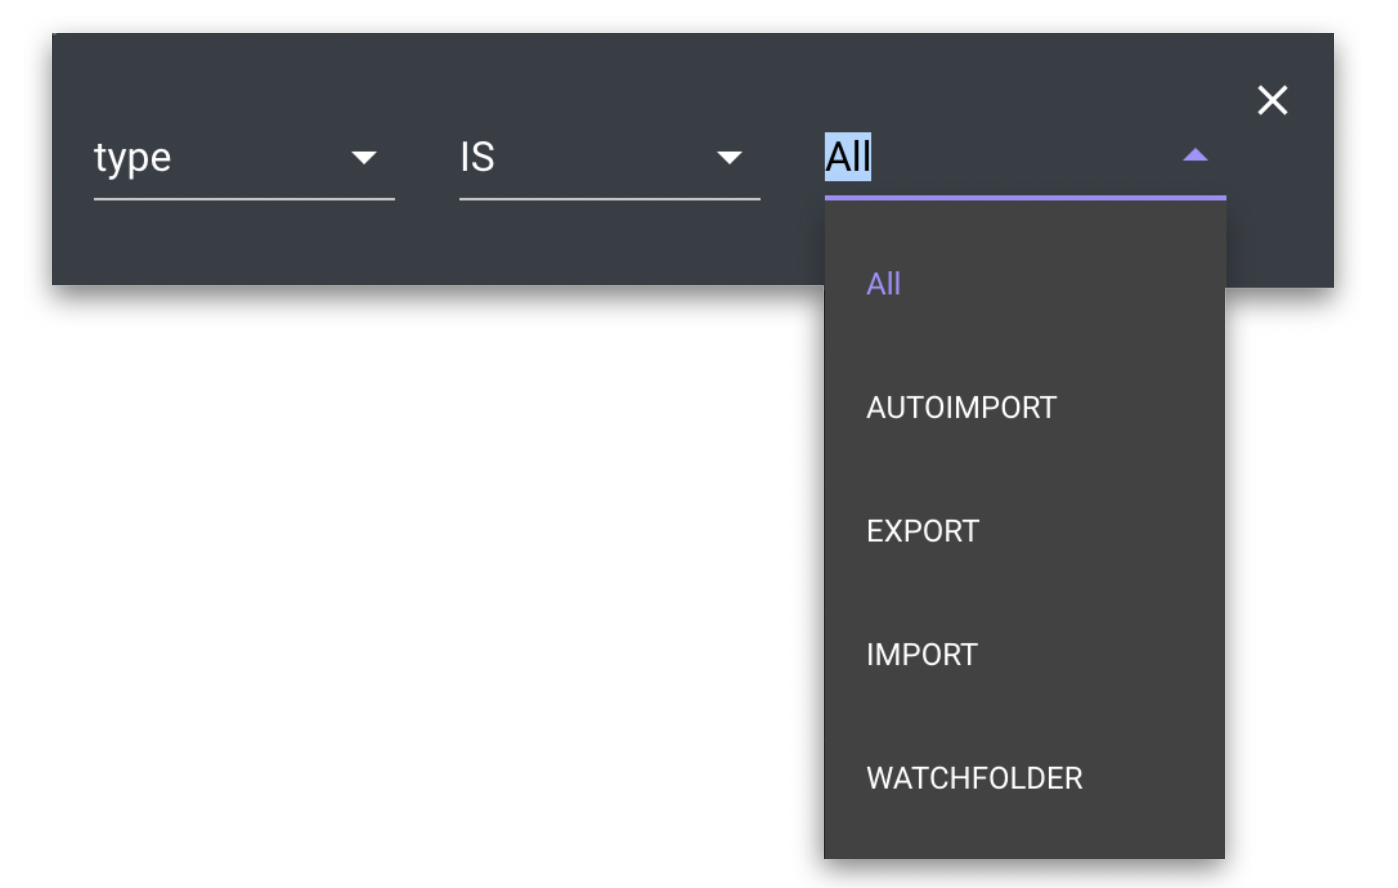The height and width of the screenshot is (888, 1398).
Task: Click the underline beneath the IS field
Action: (609, 199)
